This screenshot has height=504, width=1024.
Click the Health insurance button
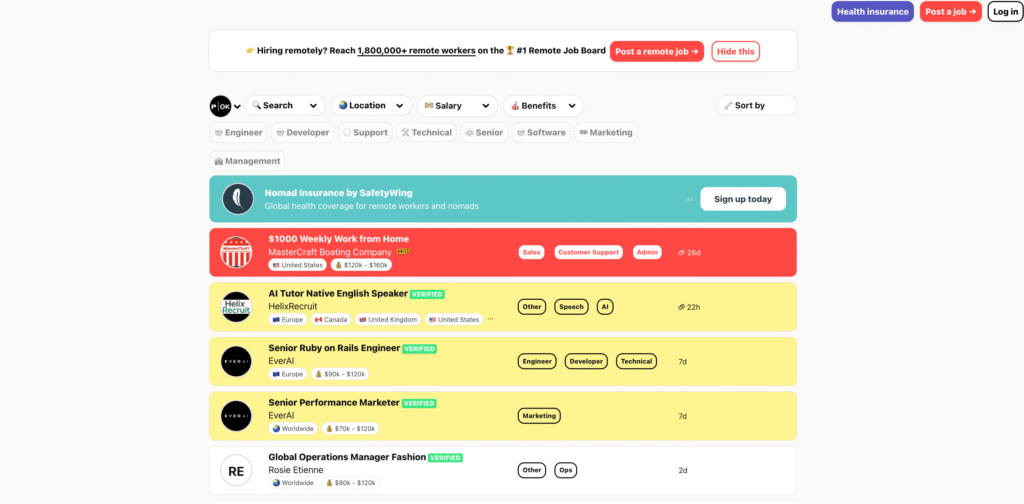pyautogui.click(x=872, y=12)
